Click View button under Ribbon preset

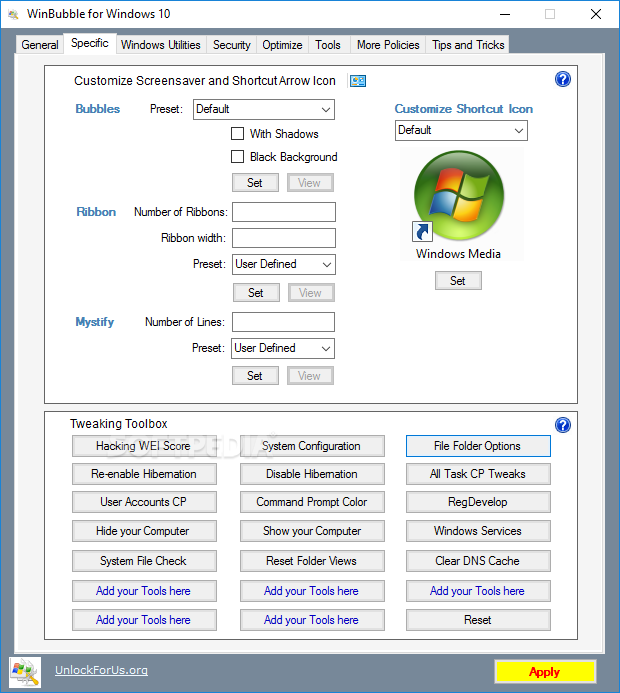pyautogui.click(x=311, y=293)
